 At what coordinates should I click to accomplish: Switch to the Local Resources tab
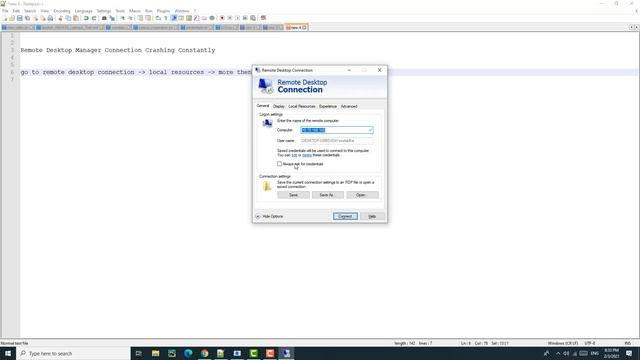302,106
